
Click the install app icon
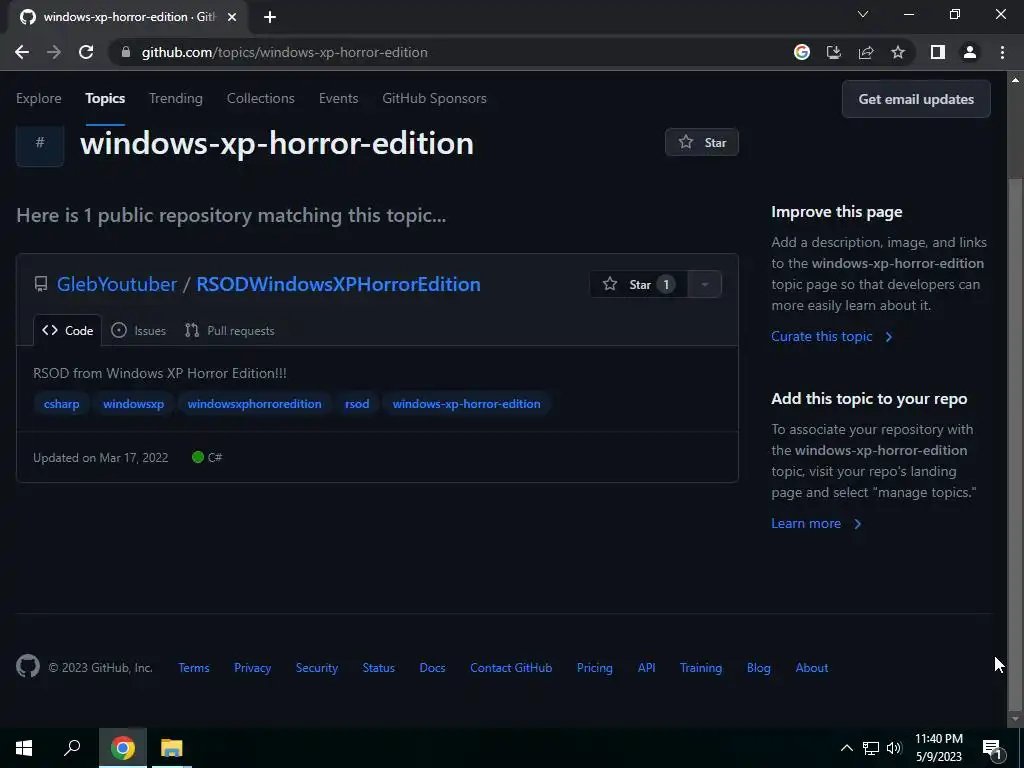[834, 52]
